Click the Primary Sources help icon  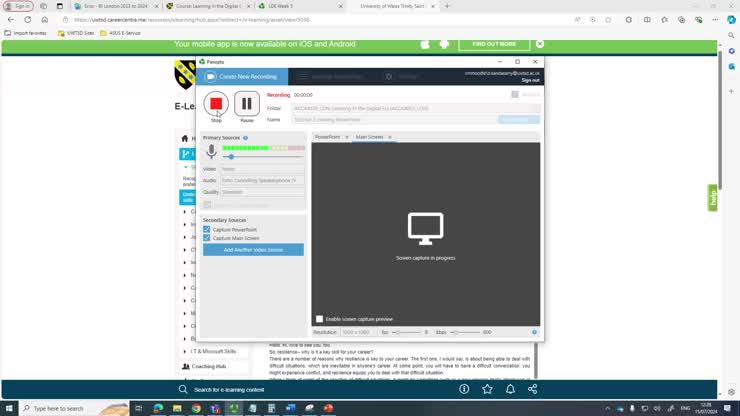click(246, 138)
